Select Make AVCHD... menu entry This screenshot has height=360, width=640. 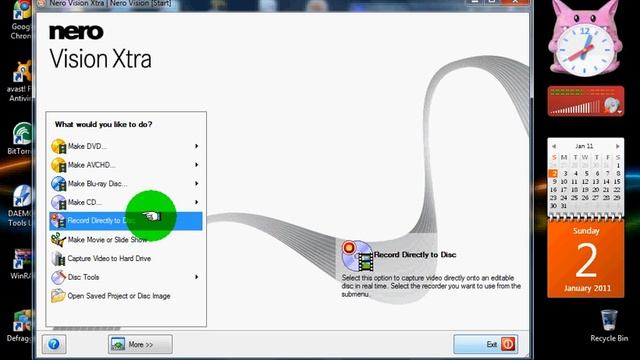click(x=126, y=165)
